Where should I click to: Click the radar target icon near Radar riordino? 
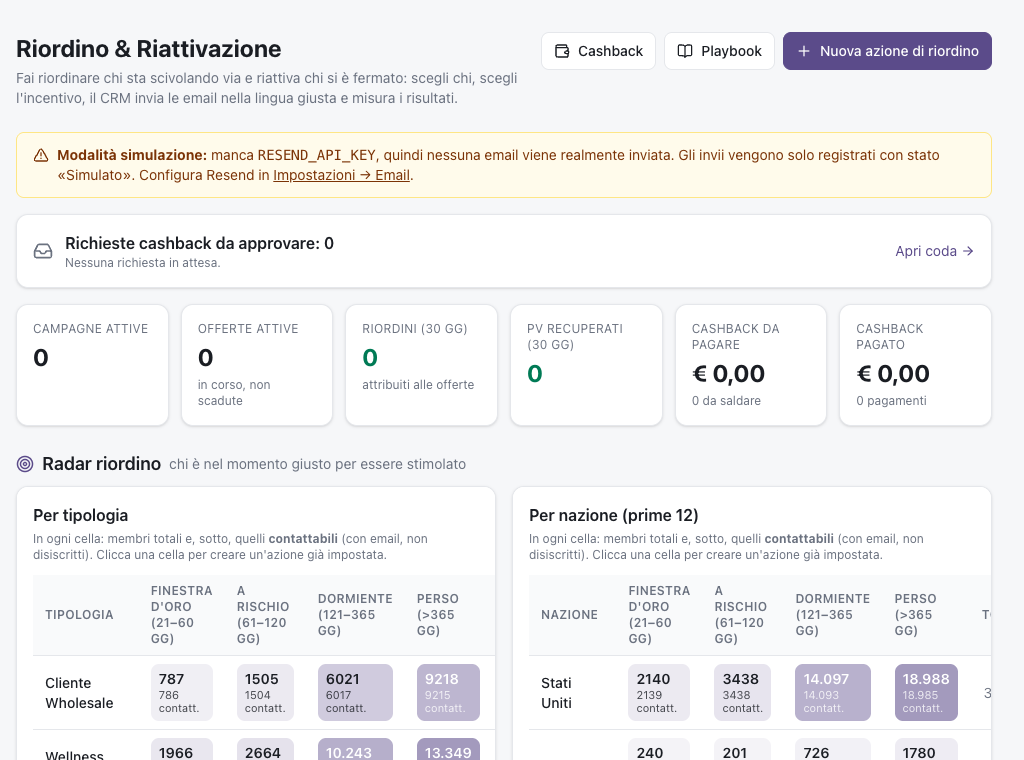tap(25, 464)
